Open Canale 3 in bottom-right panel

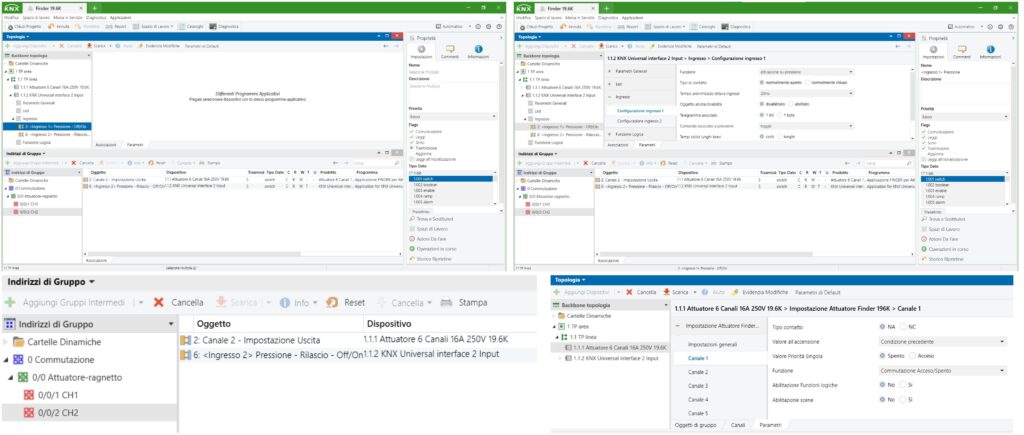698,385
